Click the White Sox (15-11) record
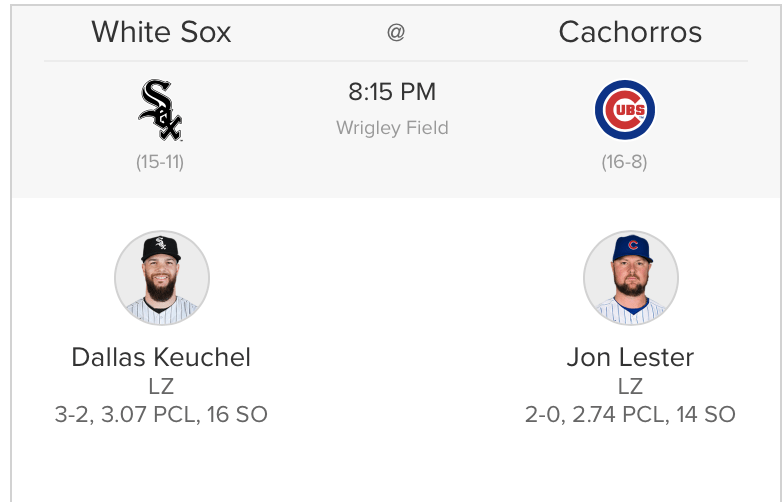 [160, 161]
